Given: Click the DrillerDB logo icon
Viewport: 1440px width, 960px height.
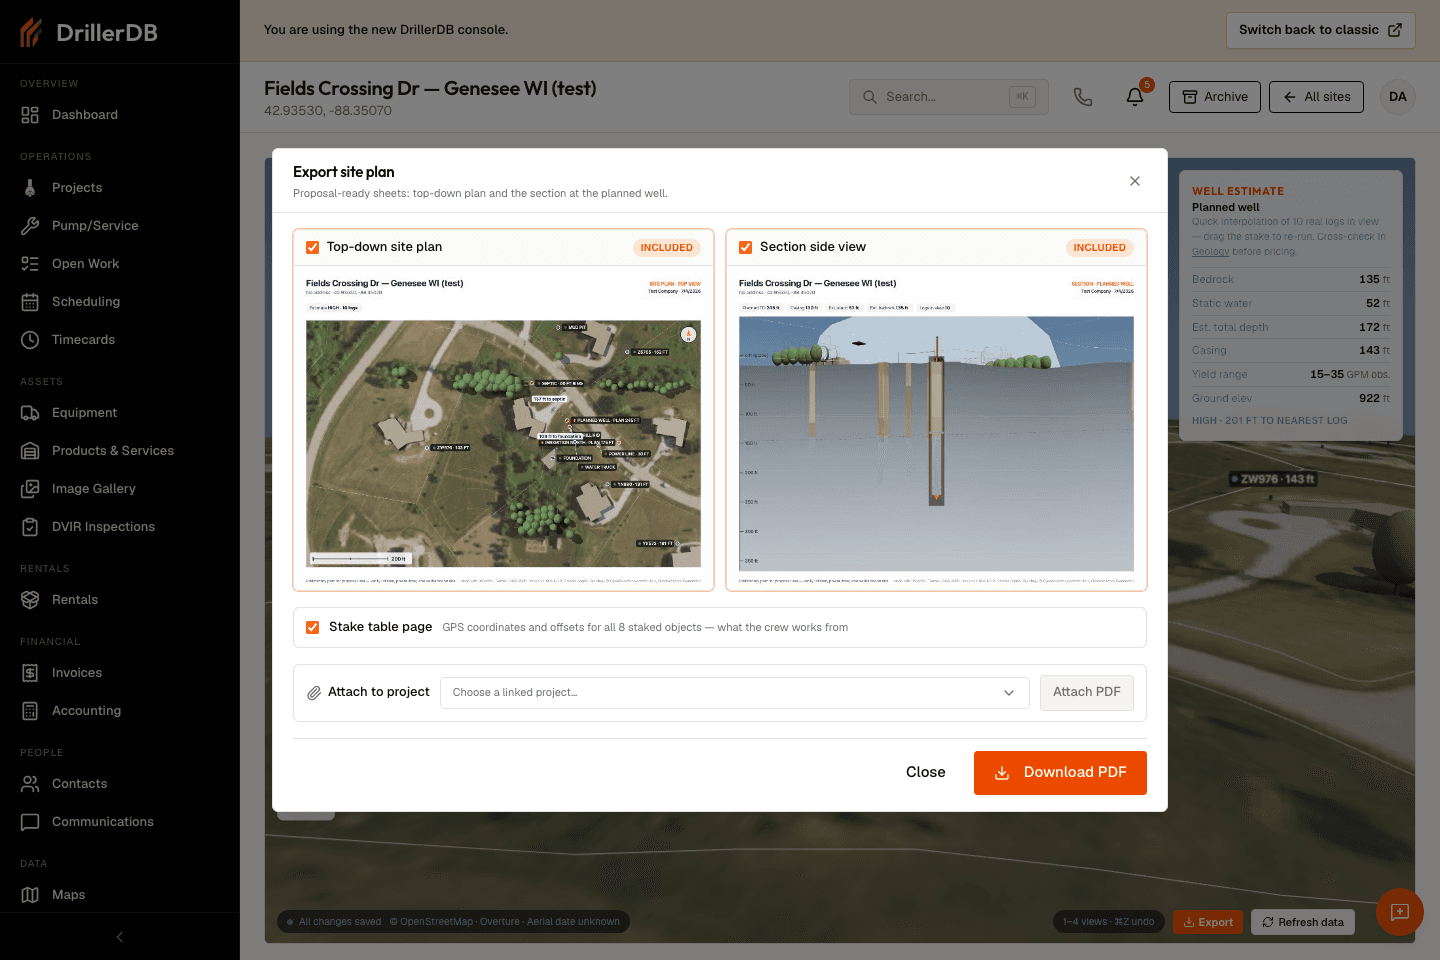Looking at the screenshot, I should coord(31,32).
